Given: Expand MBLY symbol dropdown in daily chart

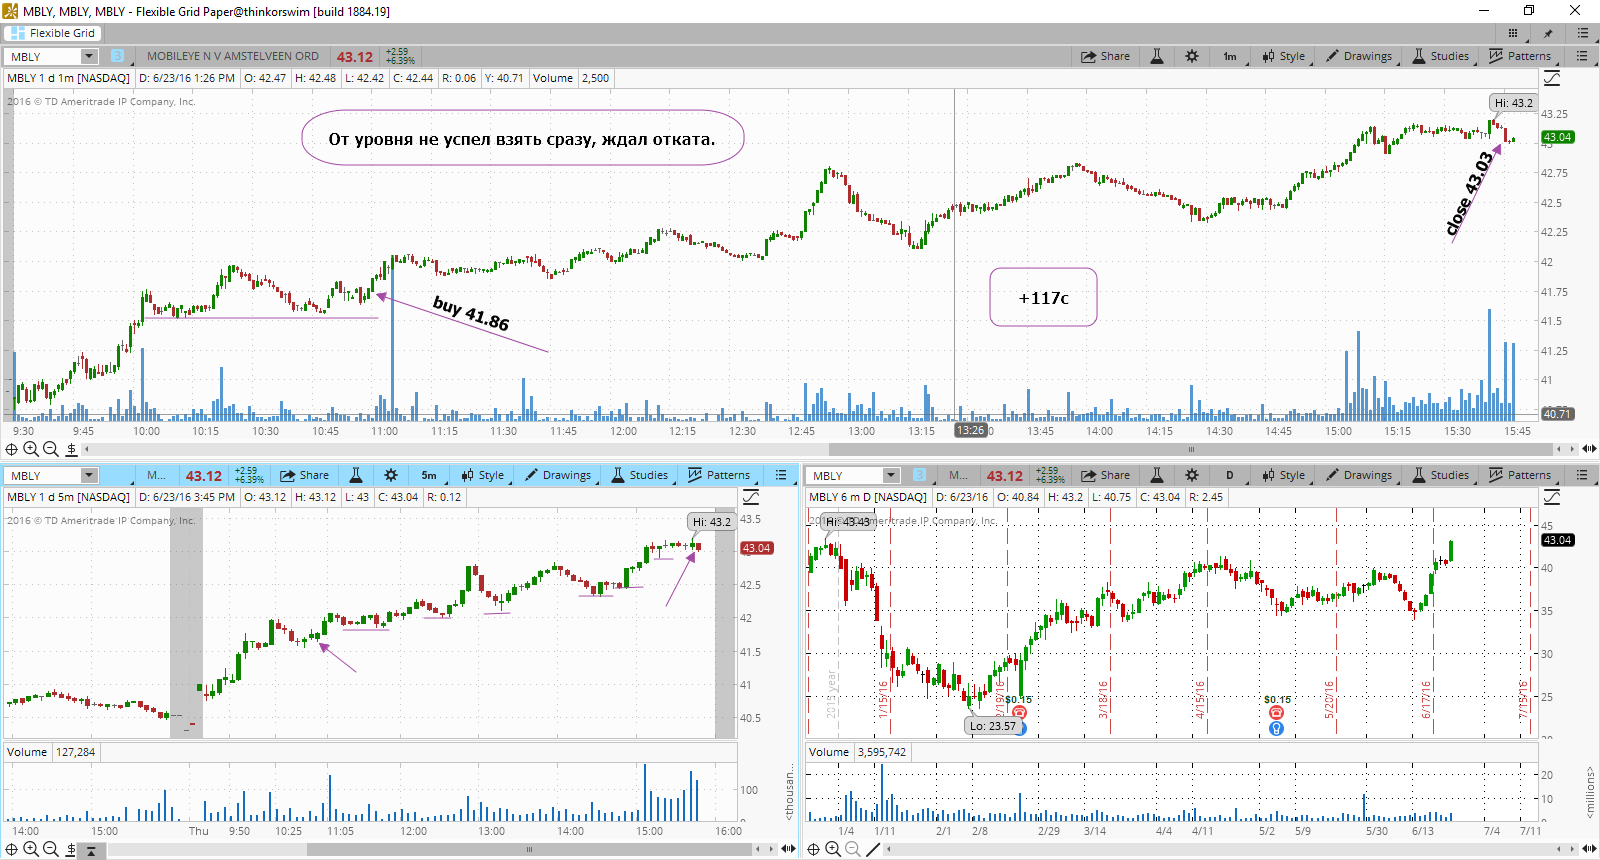Looking at the screenshot, I should [x=891, y=475].
